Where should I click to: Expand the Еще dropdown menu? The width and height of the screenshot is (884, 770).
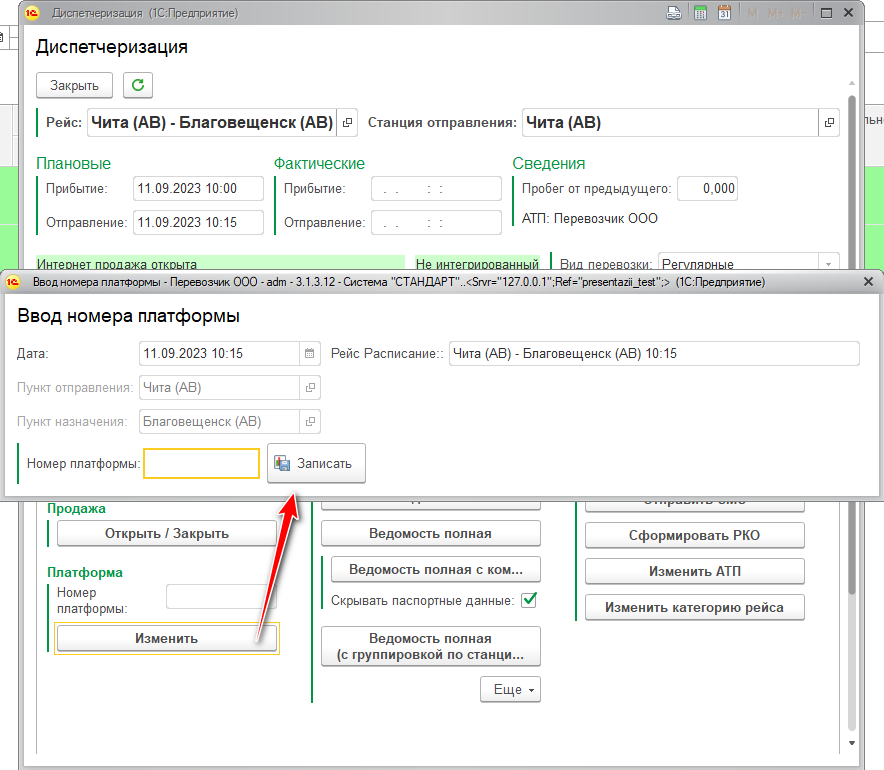pyautogui.click(x=511, y=690)
